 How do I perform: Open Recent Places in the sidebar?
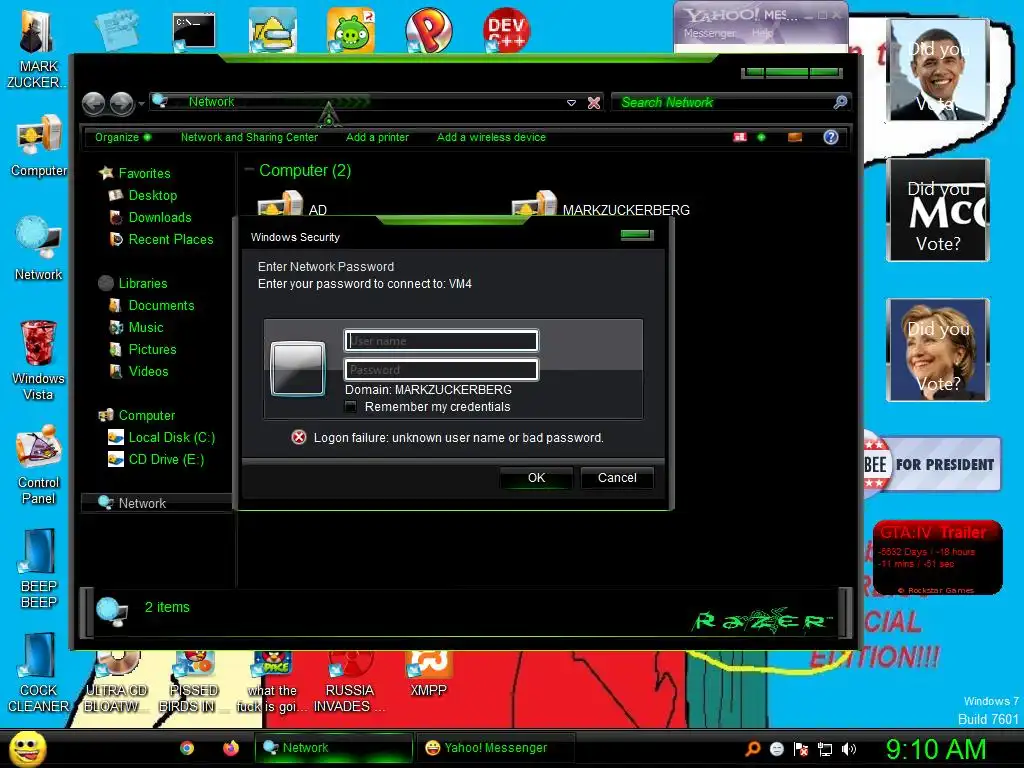161,240
